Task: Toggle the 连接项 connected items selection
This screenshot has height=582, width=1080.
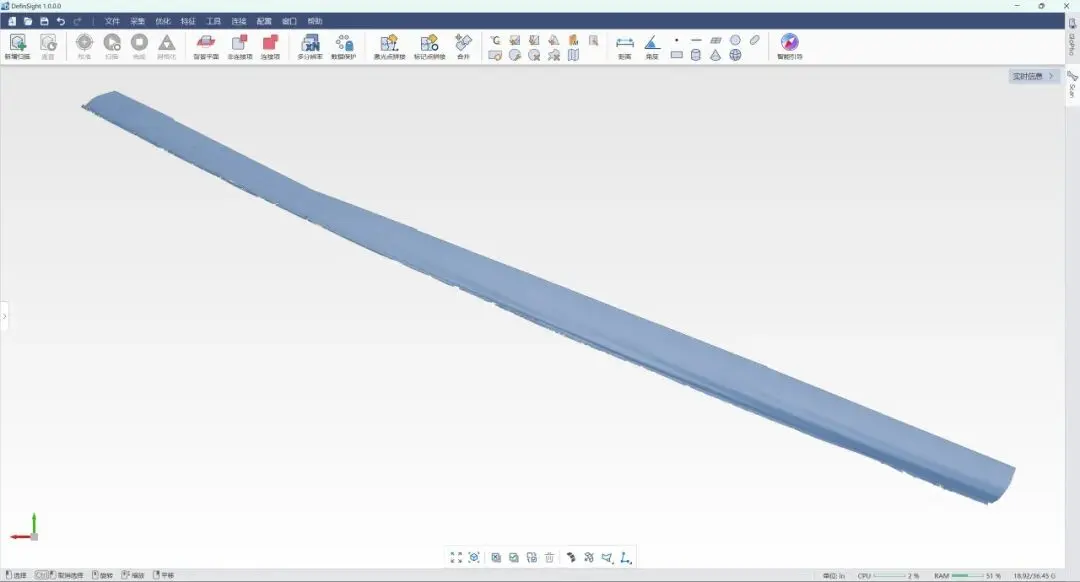Action: pos(270,45)
